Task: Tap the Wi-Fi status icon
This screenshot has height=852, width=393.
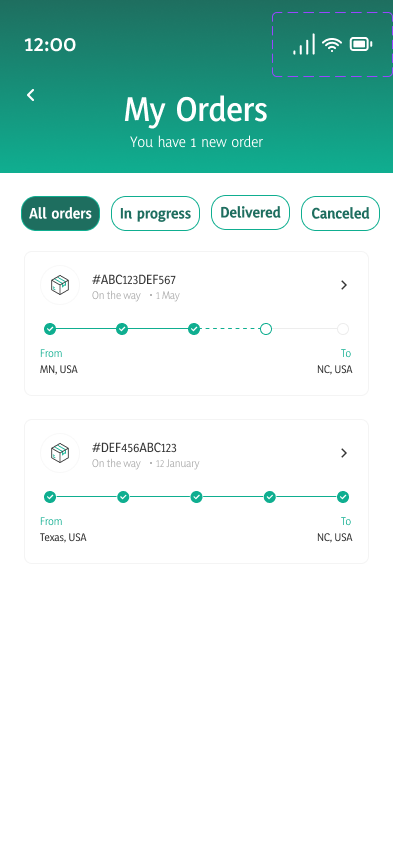Action: pos(332,45)
